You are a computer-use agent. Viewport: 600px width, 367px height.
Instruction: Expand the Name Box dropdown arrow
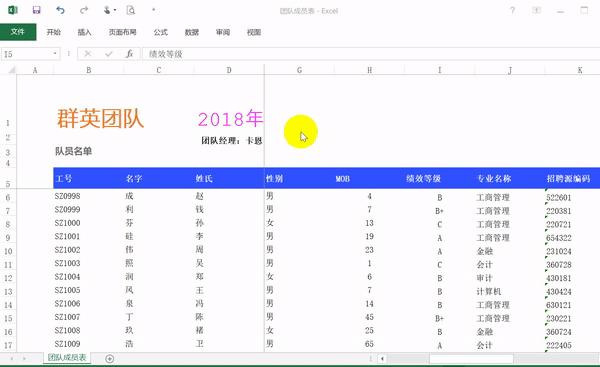[x=55, y=54]
